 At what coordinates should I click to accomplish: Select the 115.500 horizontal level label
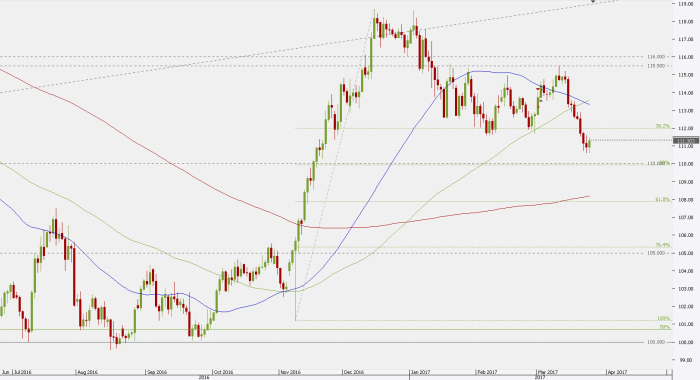coord(656,66)
